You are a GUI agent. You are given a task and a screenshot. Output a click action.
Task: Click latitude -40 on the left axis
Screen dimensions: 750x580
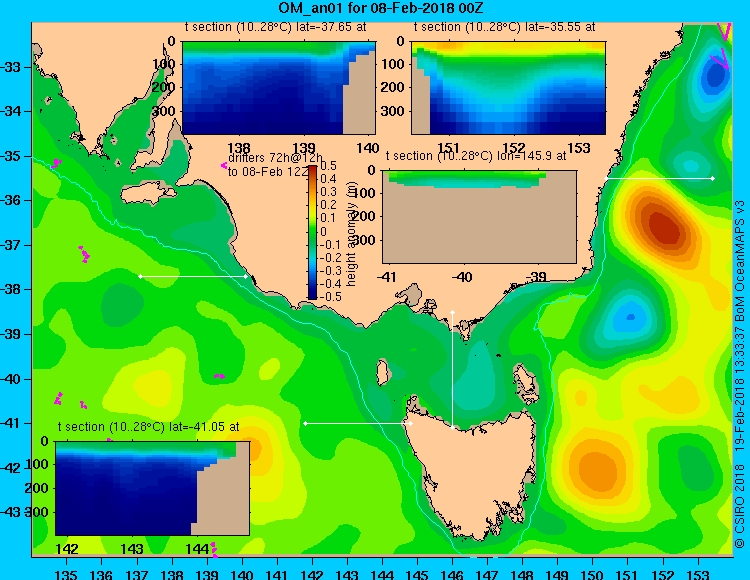click(x=11, y=379)
